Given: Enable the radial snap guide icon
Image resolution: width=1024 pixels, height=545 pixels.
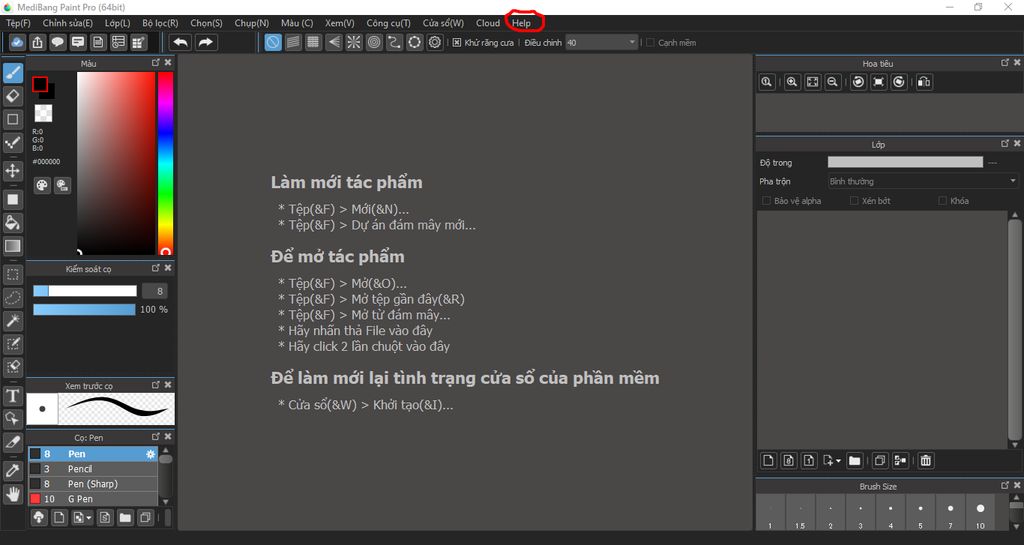Looking at the screenshot, I should click(x=353, y=42).
